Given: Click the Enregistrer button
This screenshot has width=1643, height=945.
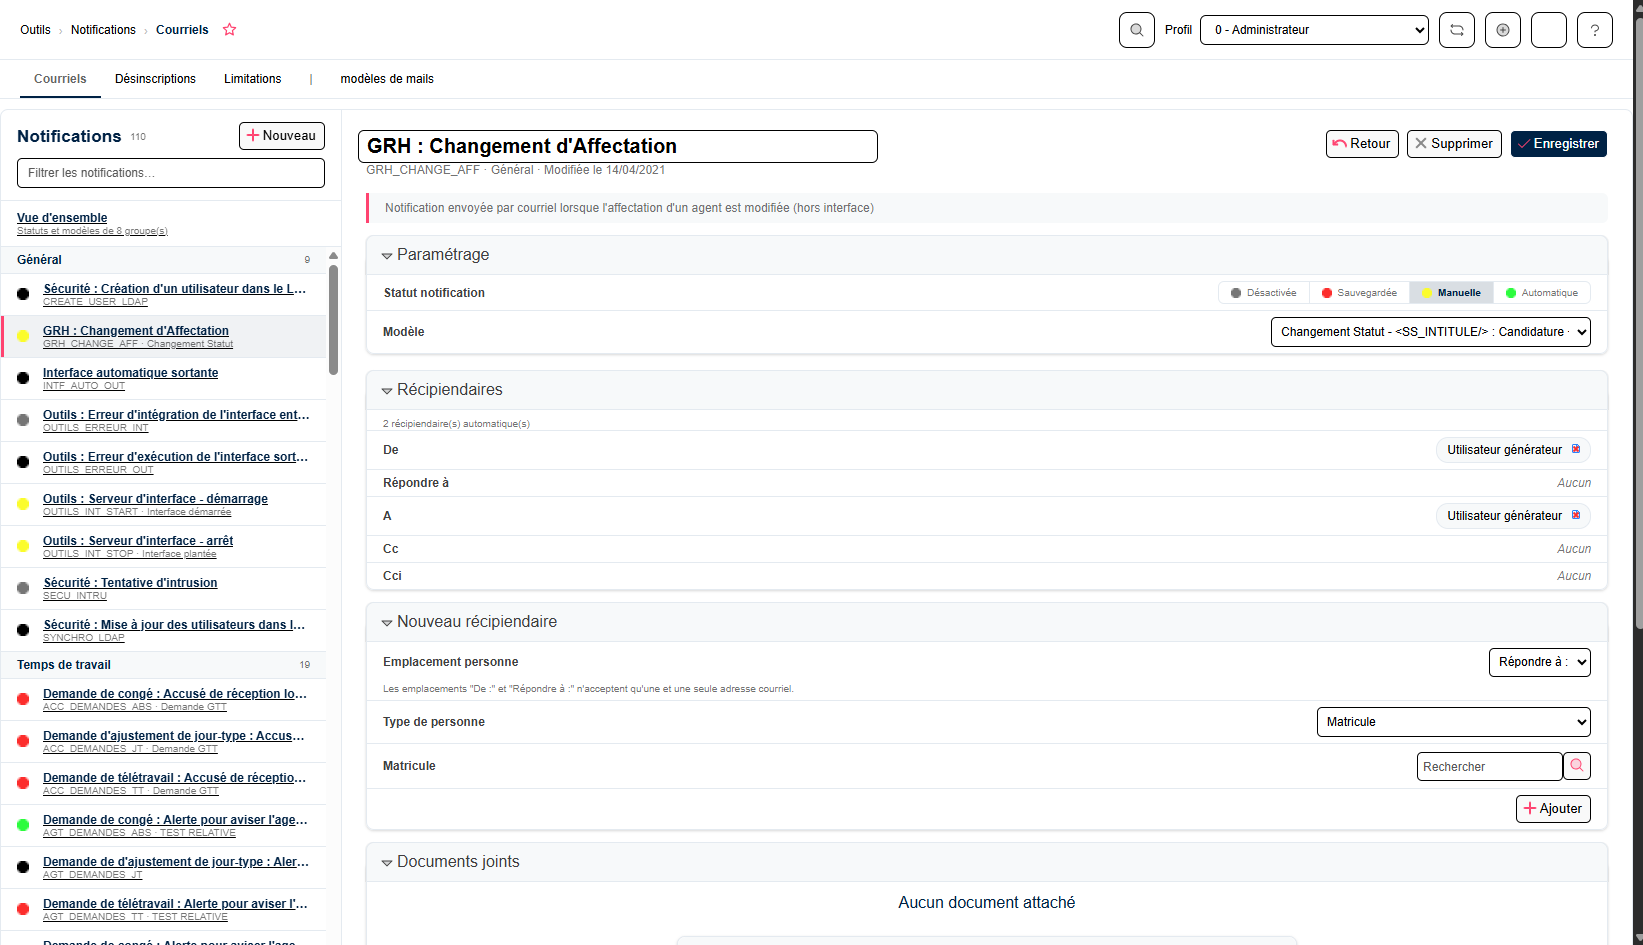Looking at the screenshot, I should 1558,144.
